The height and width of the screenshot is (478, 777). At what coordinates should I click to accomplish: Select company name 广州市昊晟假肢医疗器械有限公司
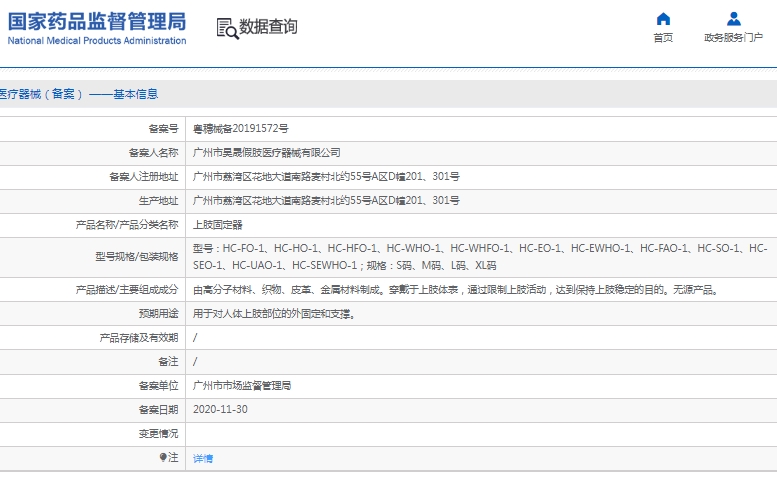267,153
